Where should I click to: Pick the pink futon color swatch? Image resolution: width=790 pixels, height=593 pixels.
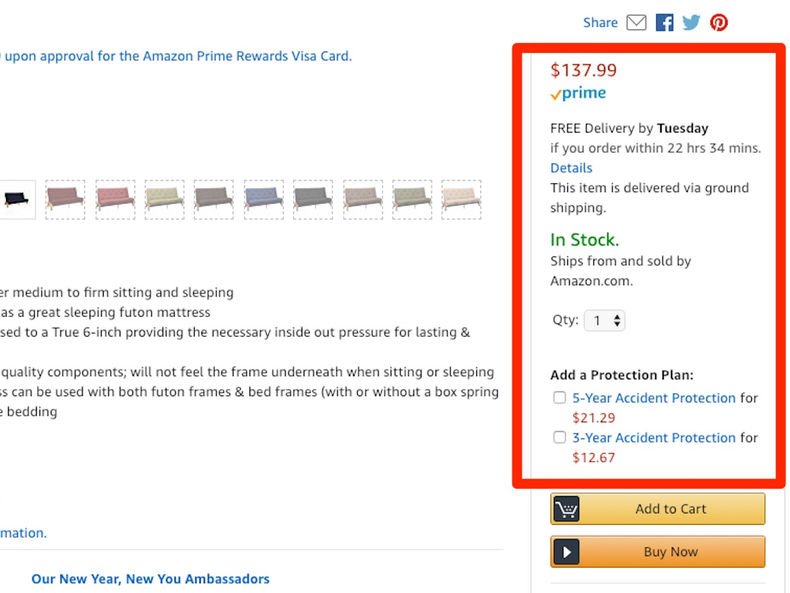point(115,199)
